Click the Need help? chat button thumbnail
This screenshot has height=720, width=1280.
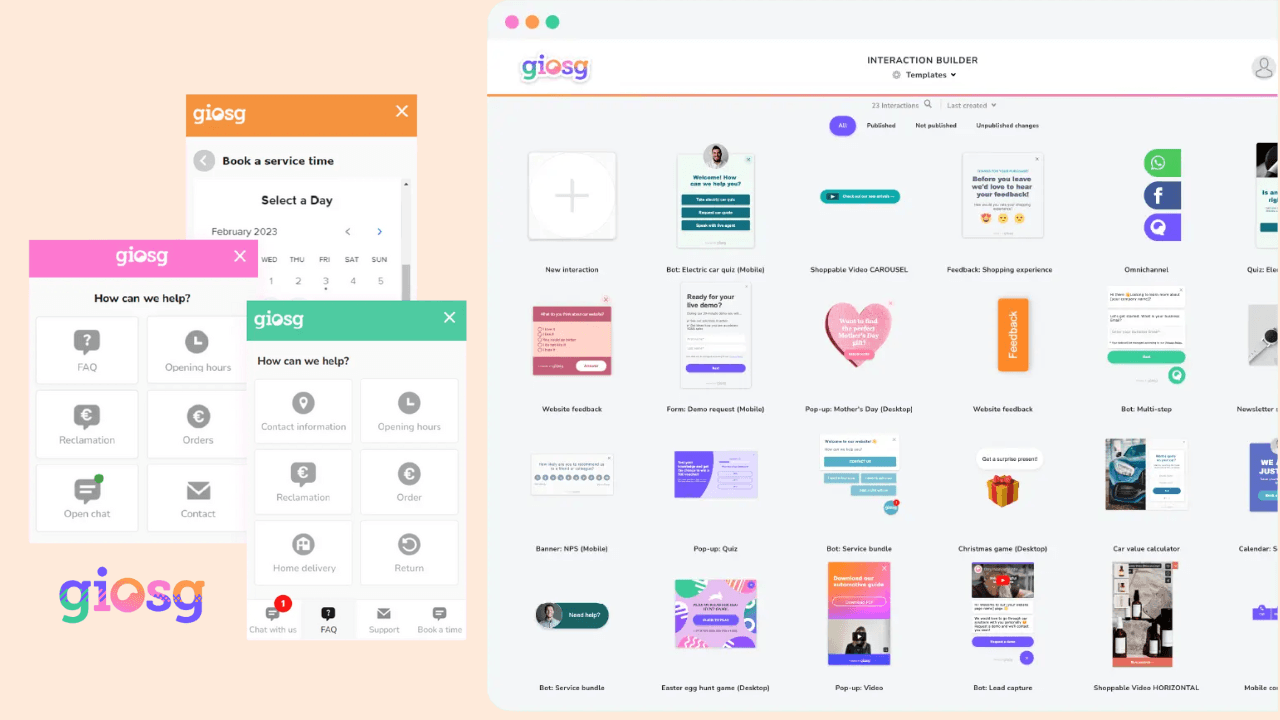click(572, 615)
